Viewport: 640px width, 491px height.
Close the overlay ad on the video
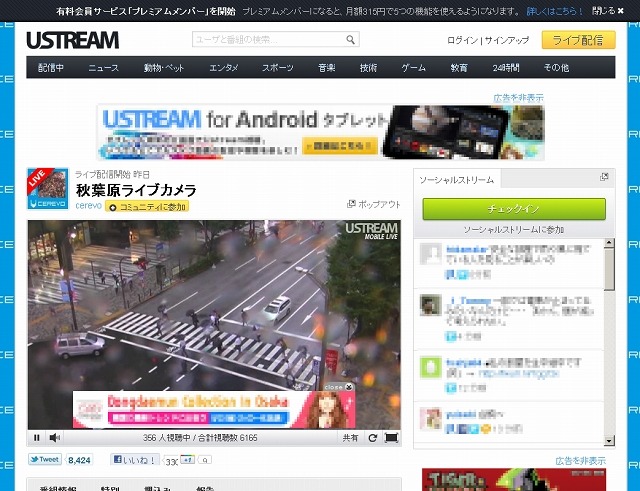click(349, 387)
